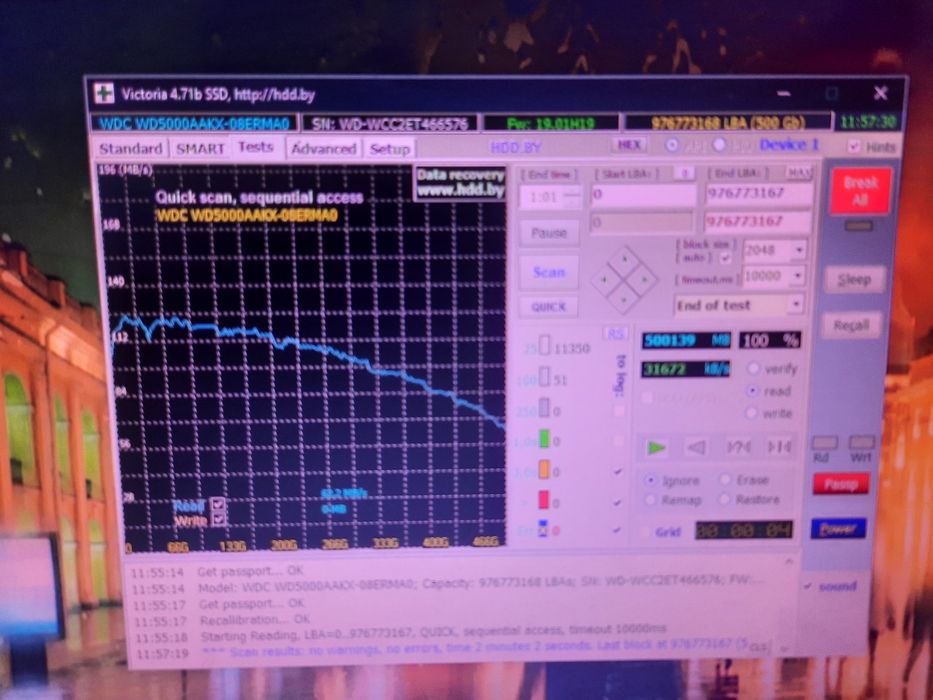Click the blue Power button
933x700 pixels.
coord(838,529)
